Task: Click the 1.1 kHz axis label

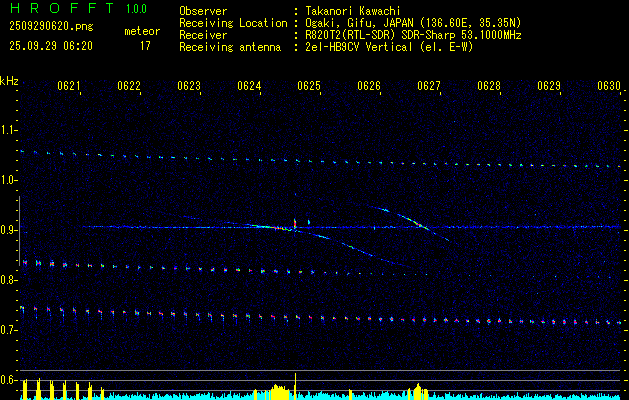Action: click(x=8, y=130)
